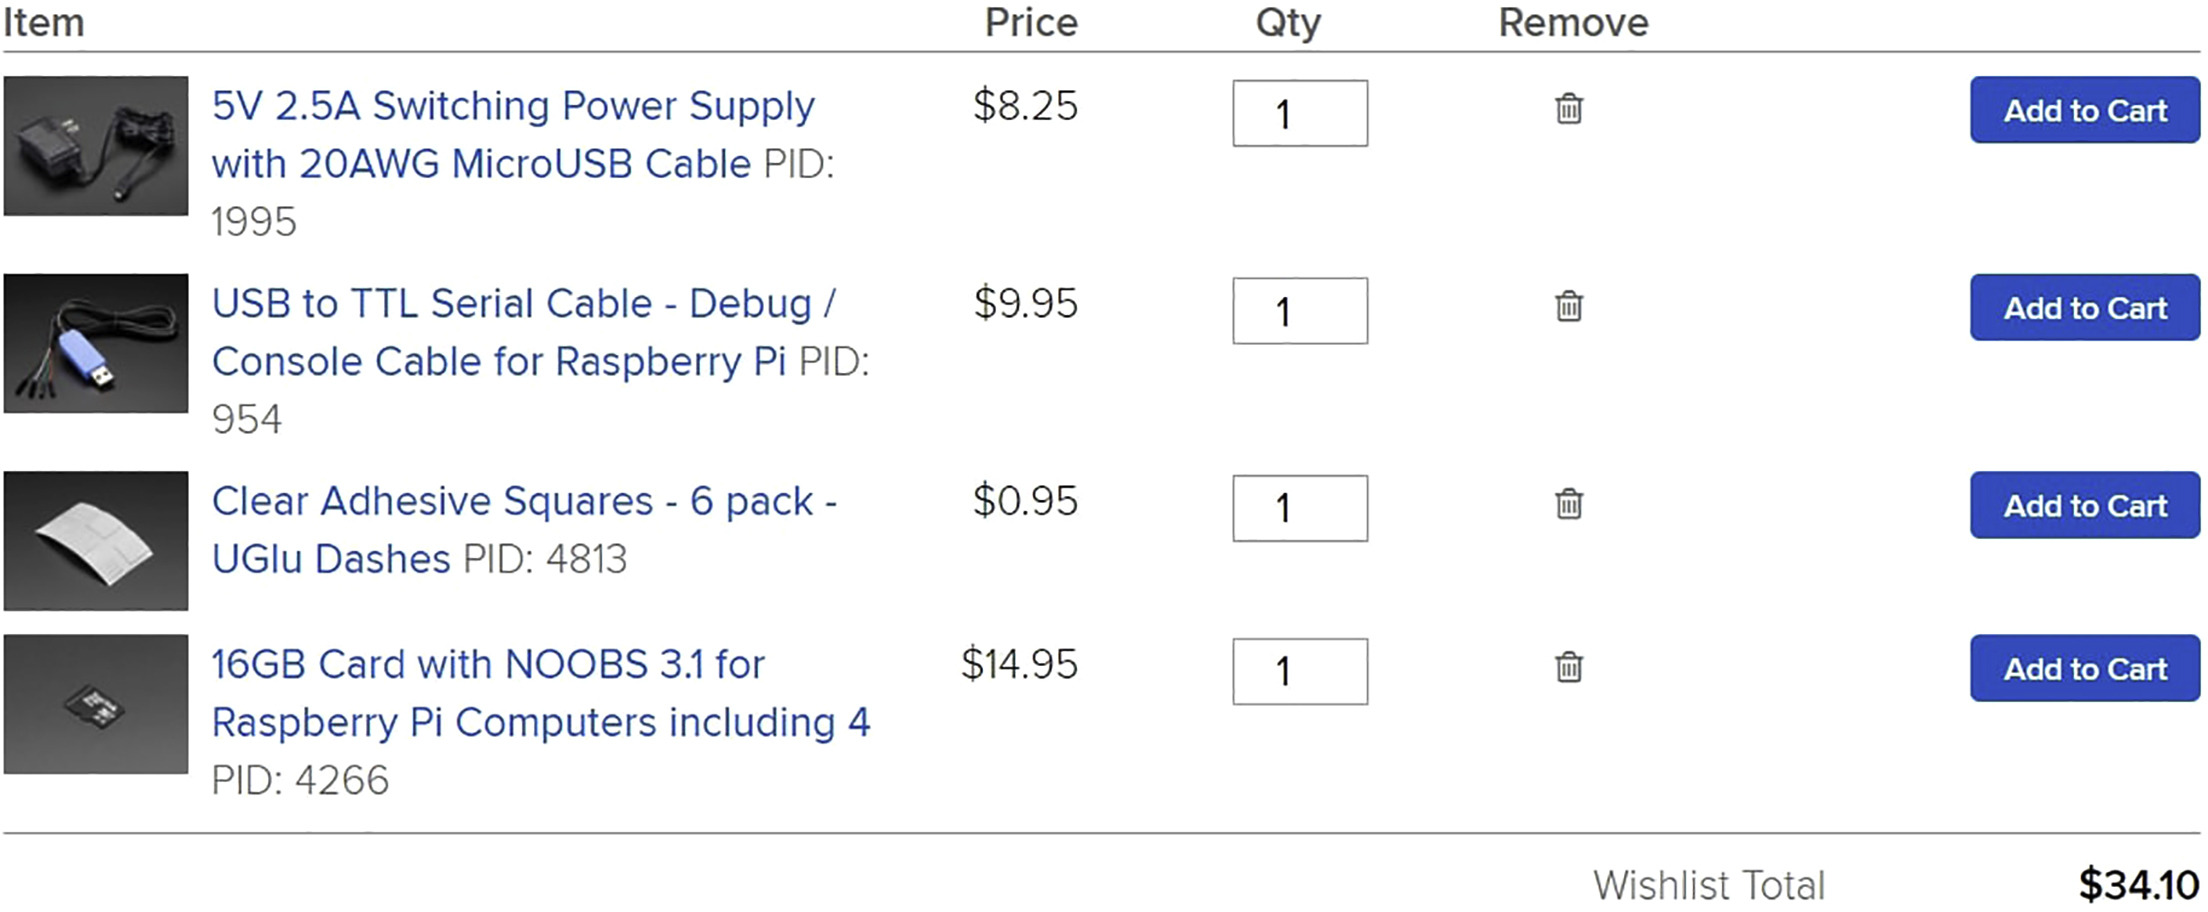The width and height of the screenshot is (2208, 912).
Task: Add USB to TTL Serial Cable to cart
Action: (x=2085, y=307)
